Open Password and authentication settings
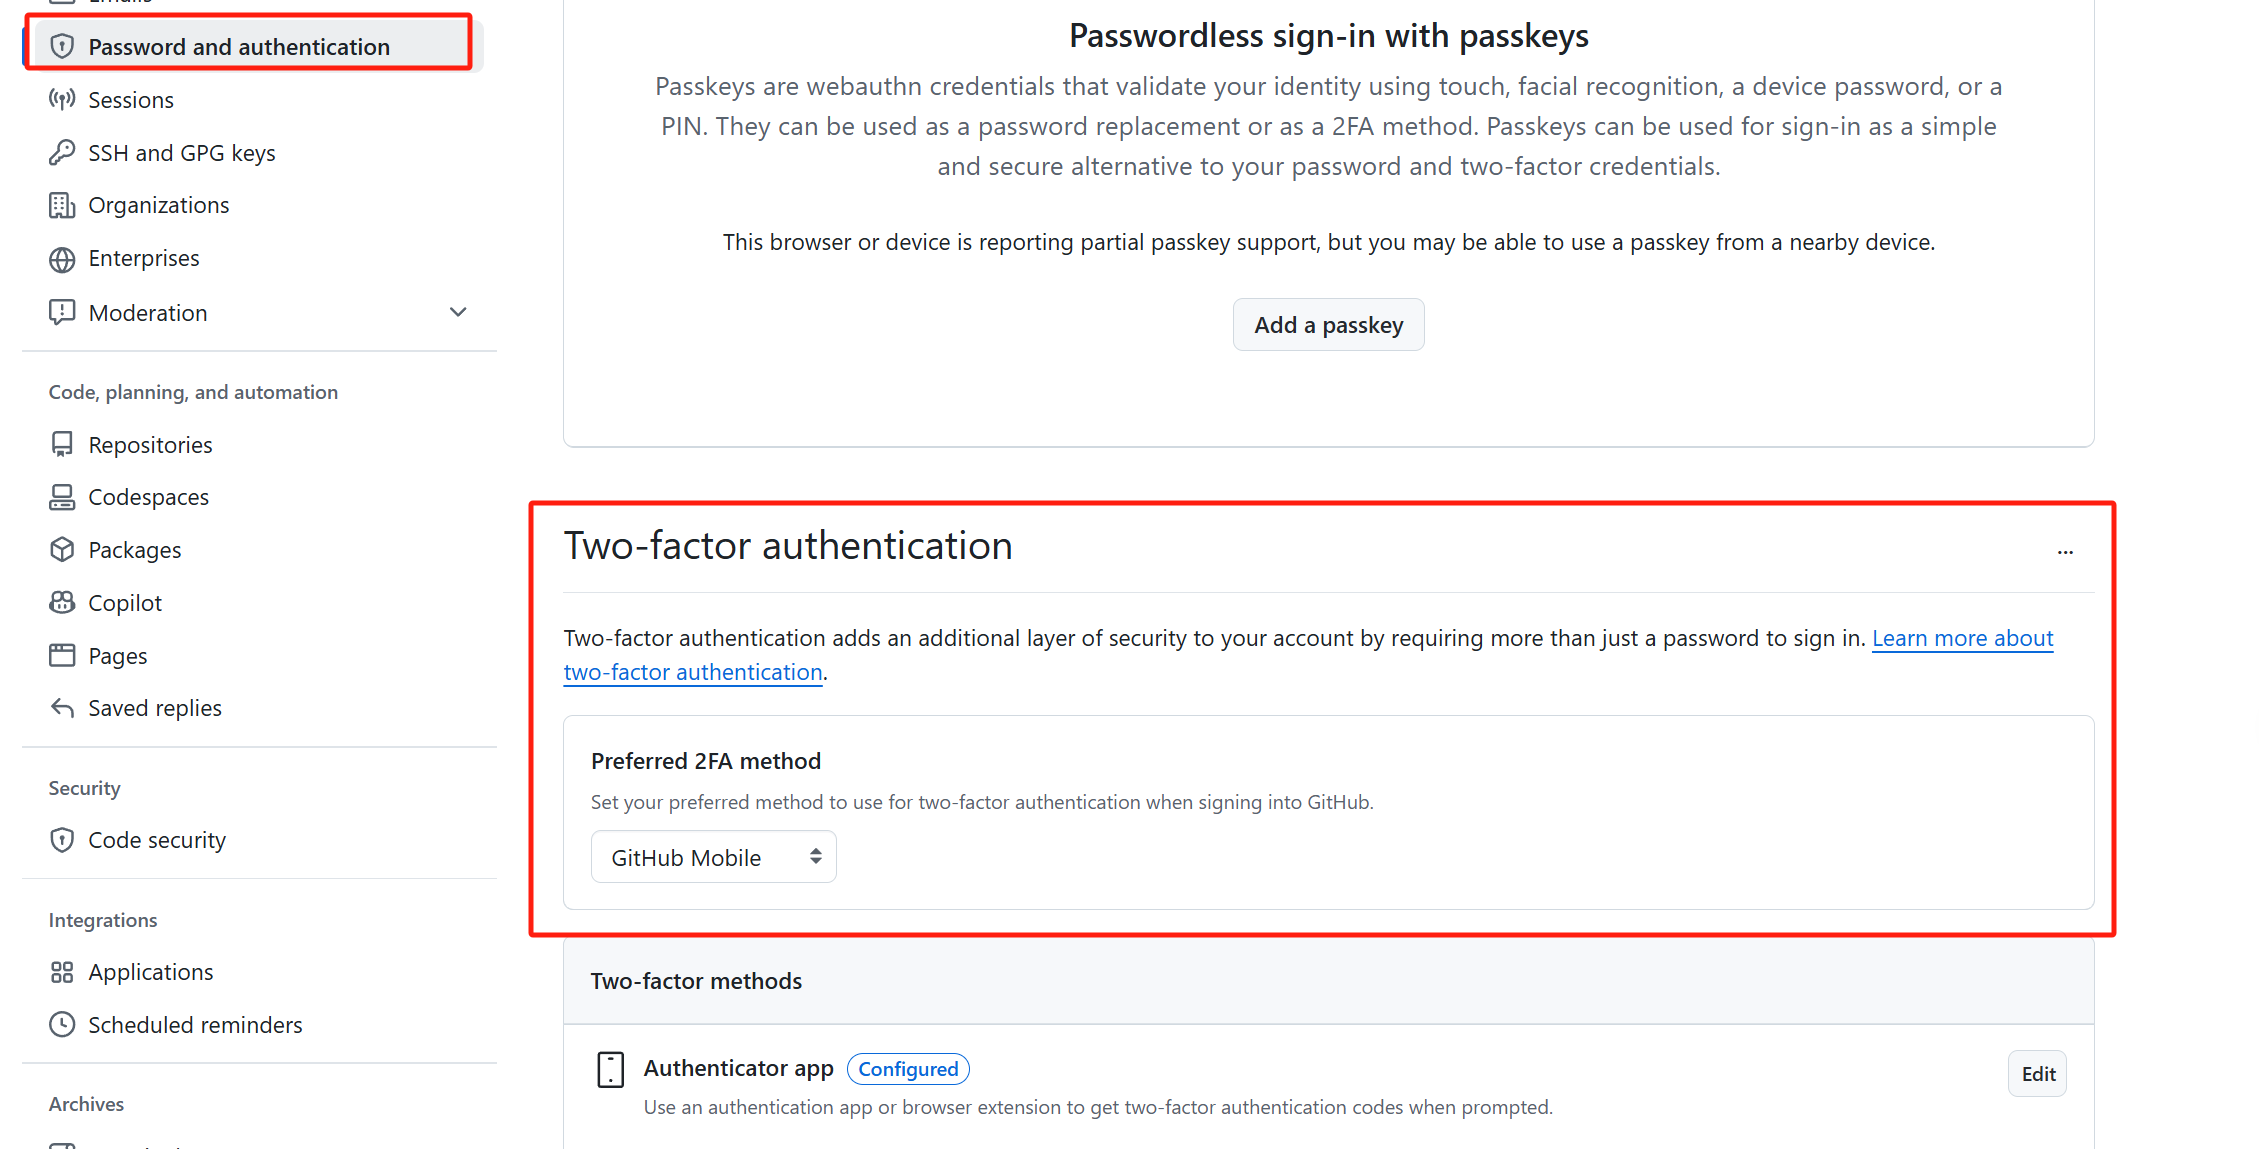The width and height of the screenshot is (2259, 1149). [x=238, y=47]
